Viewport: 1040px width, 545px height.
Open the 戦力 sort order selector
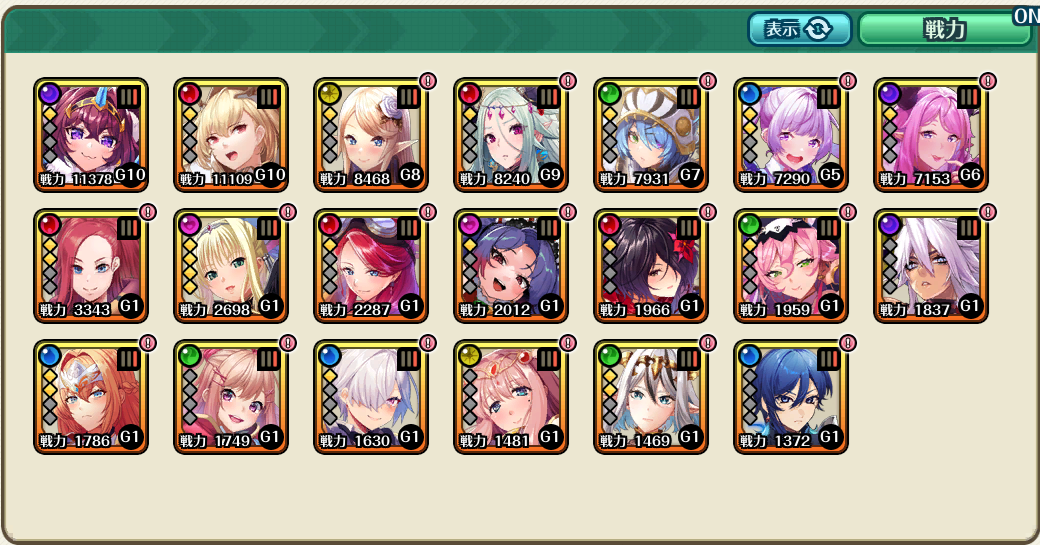(944, 29)
